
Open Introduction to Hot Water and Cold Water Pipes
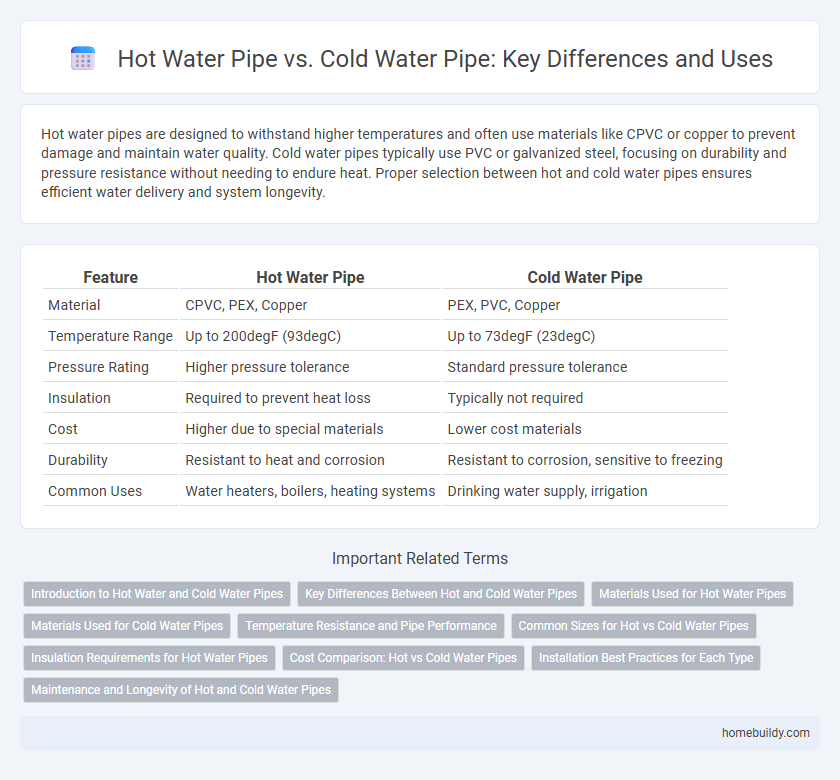click(157, 594)
